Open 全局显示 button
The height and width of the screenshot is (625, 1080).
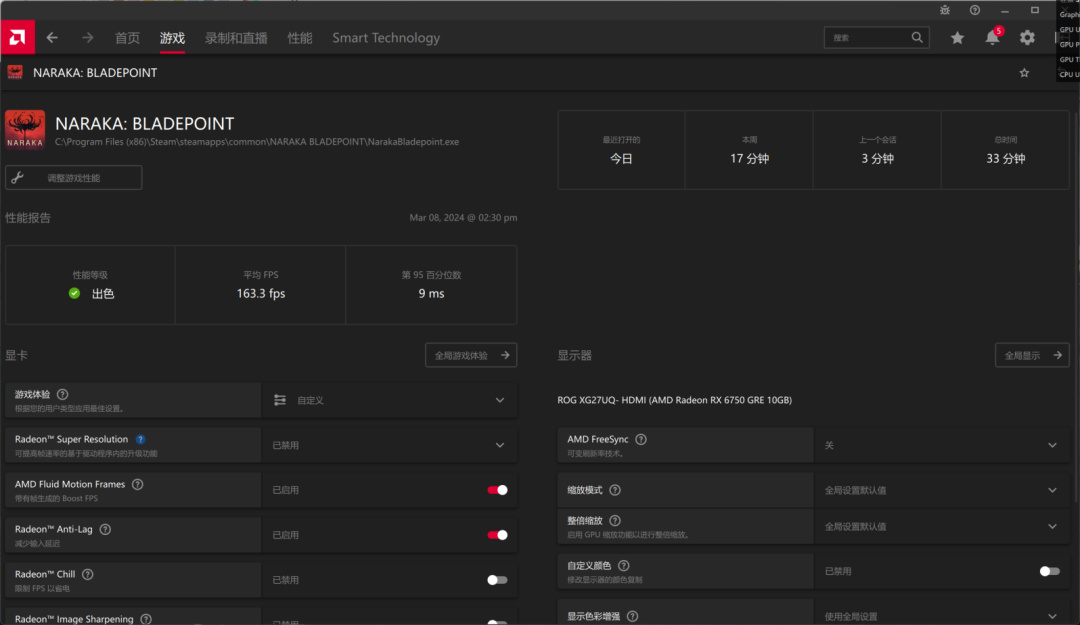point(1032,356)
